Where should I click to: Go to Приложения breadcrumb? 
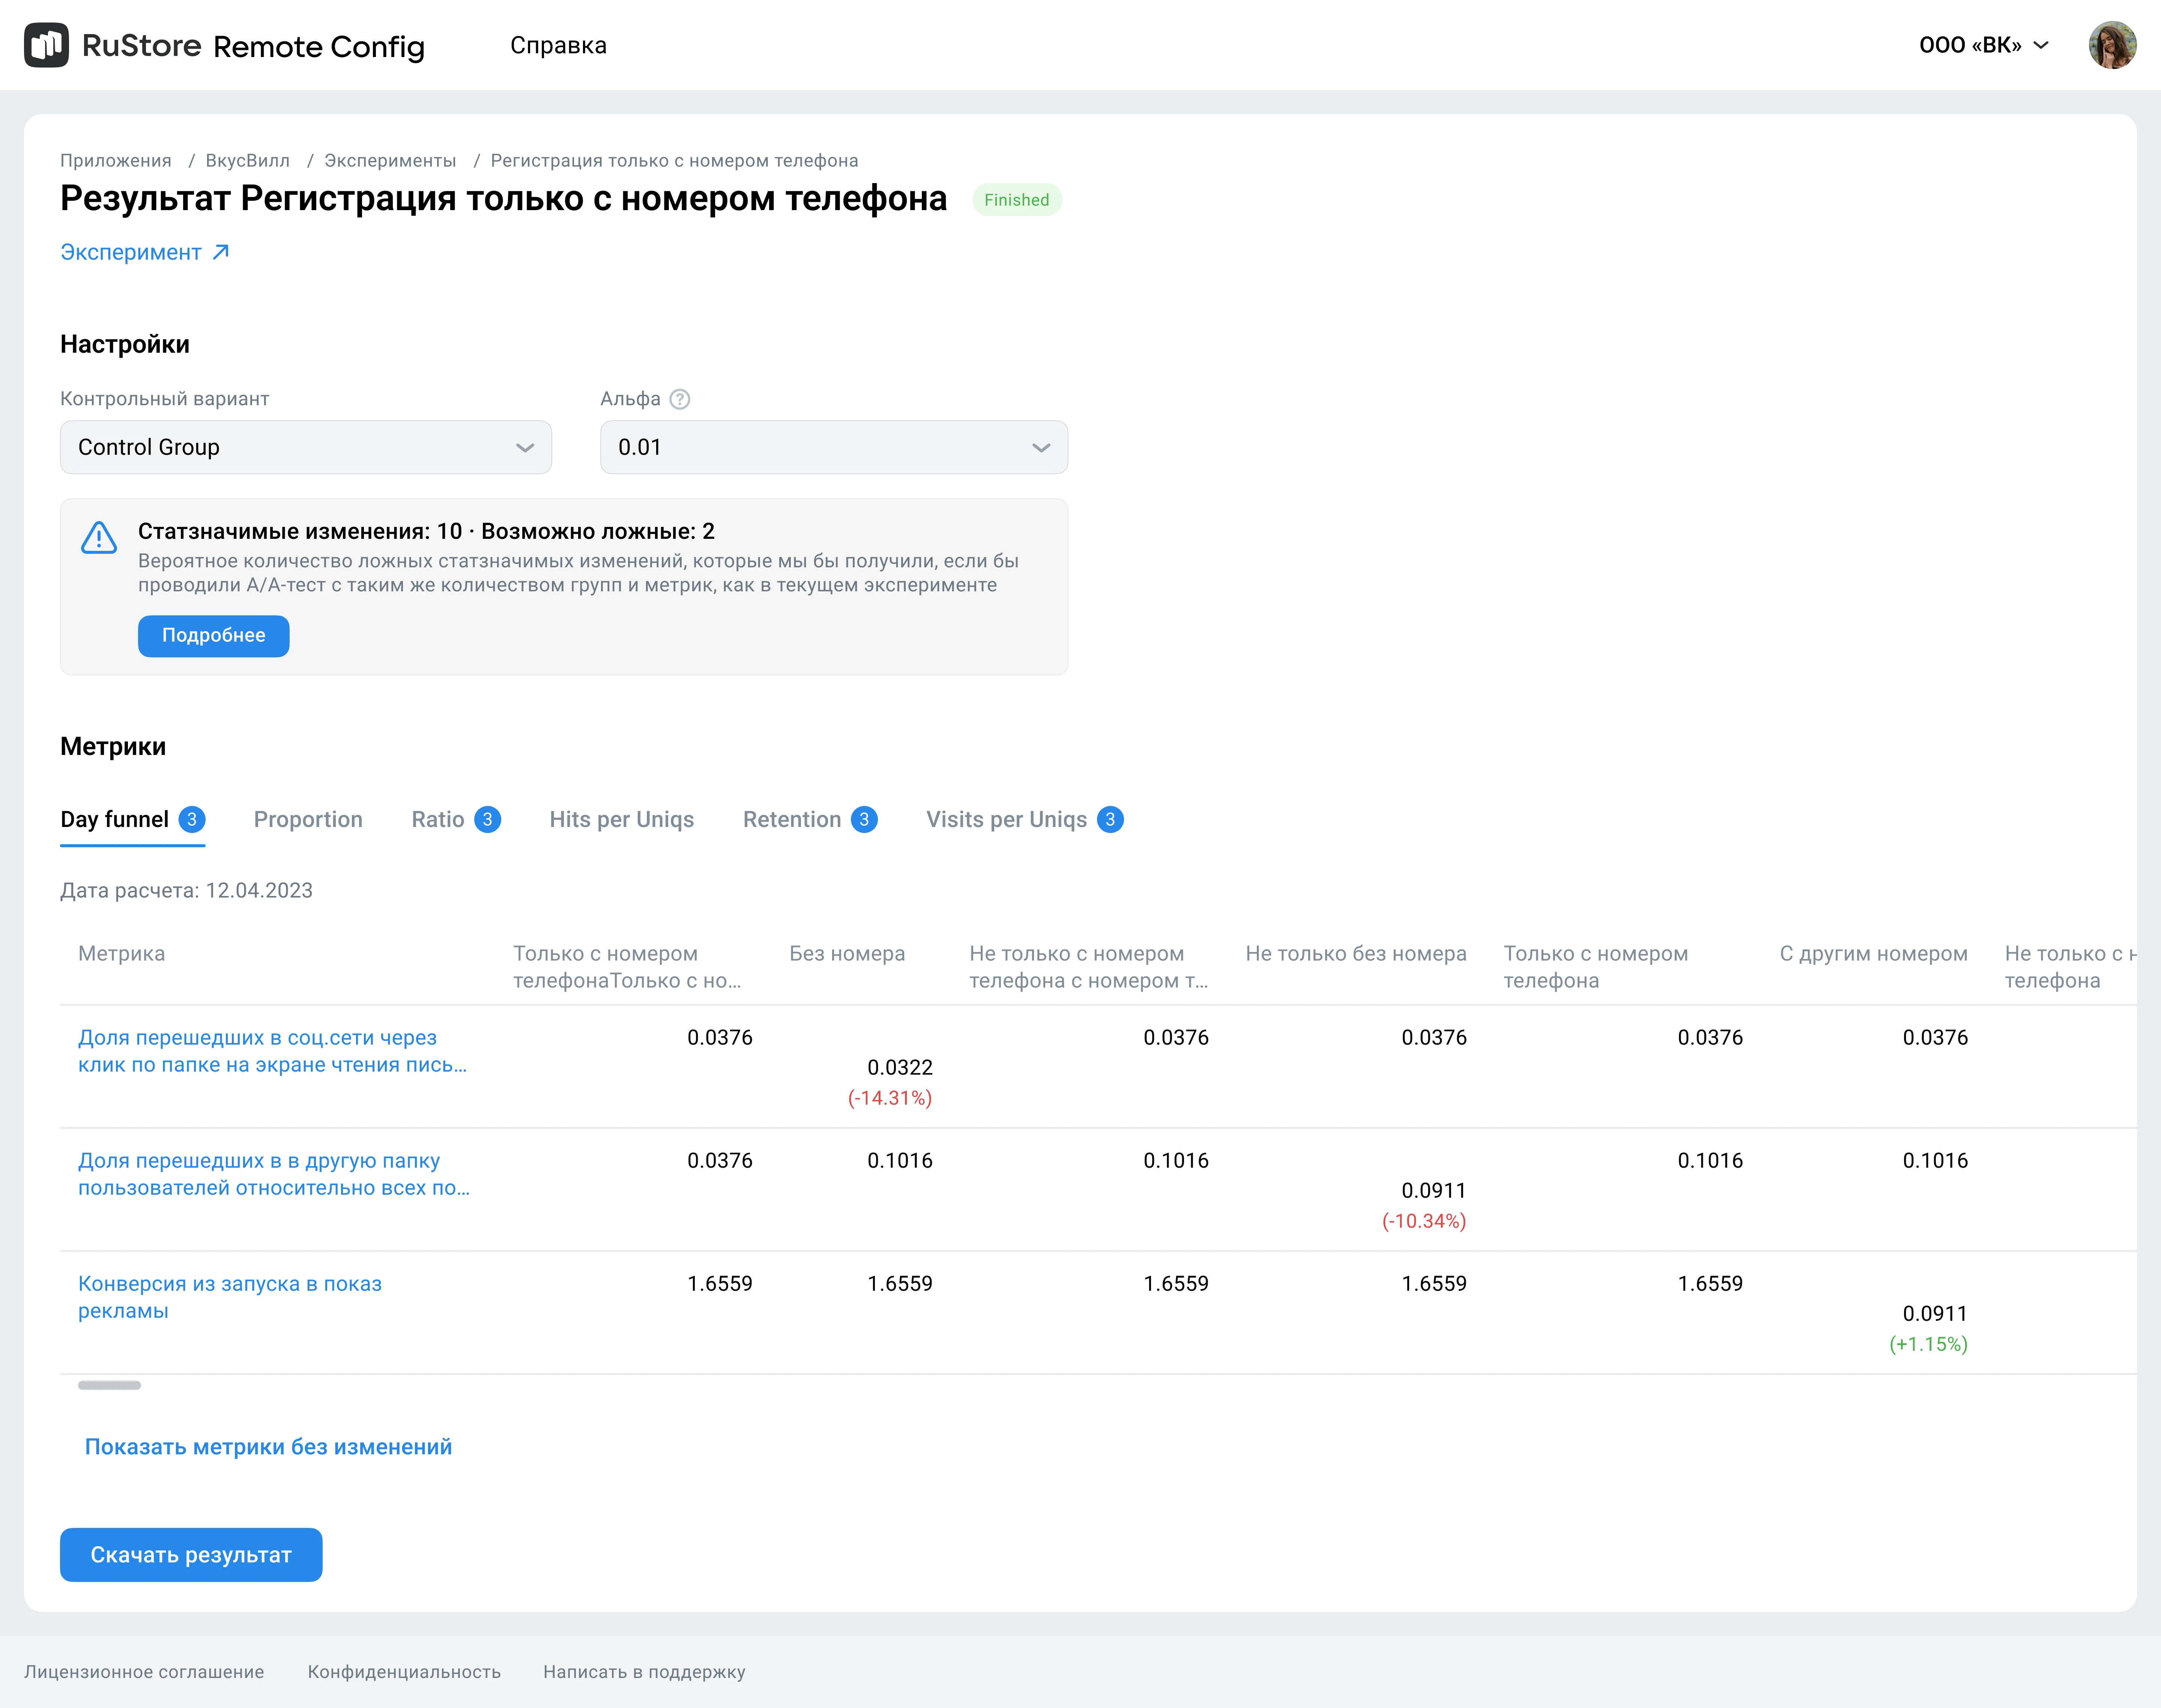(x=116, y=161)
